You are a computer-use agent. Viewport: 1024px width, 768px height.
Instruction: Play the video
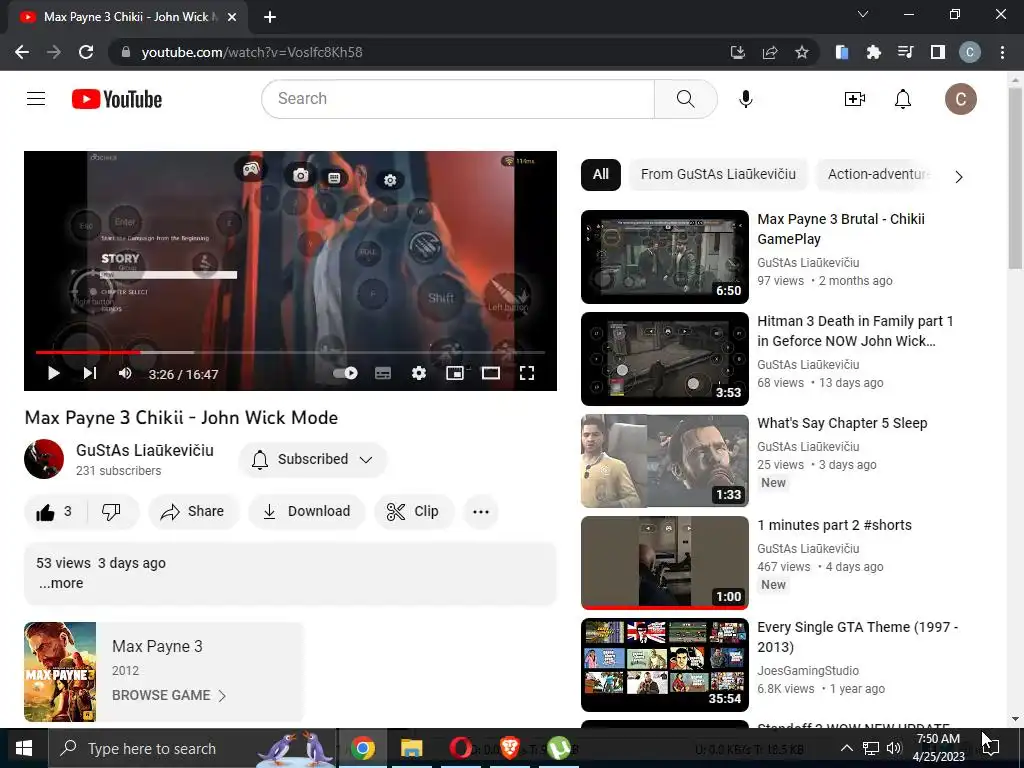point(54,373)
